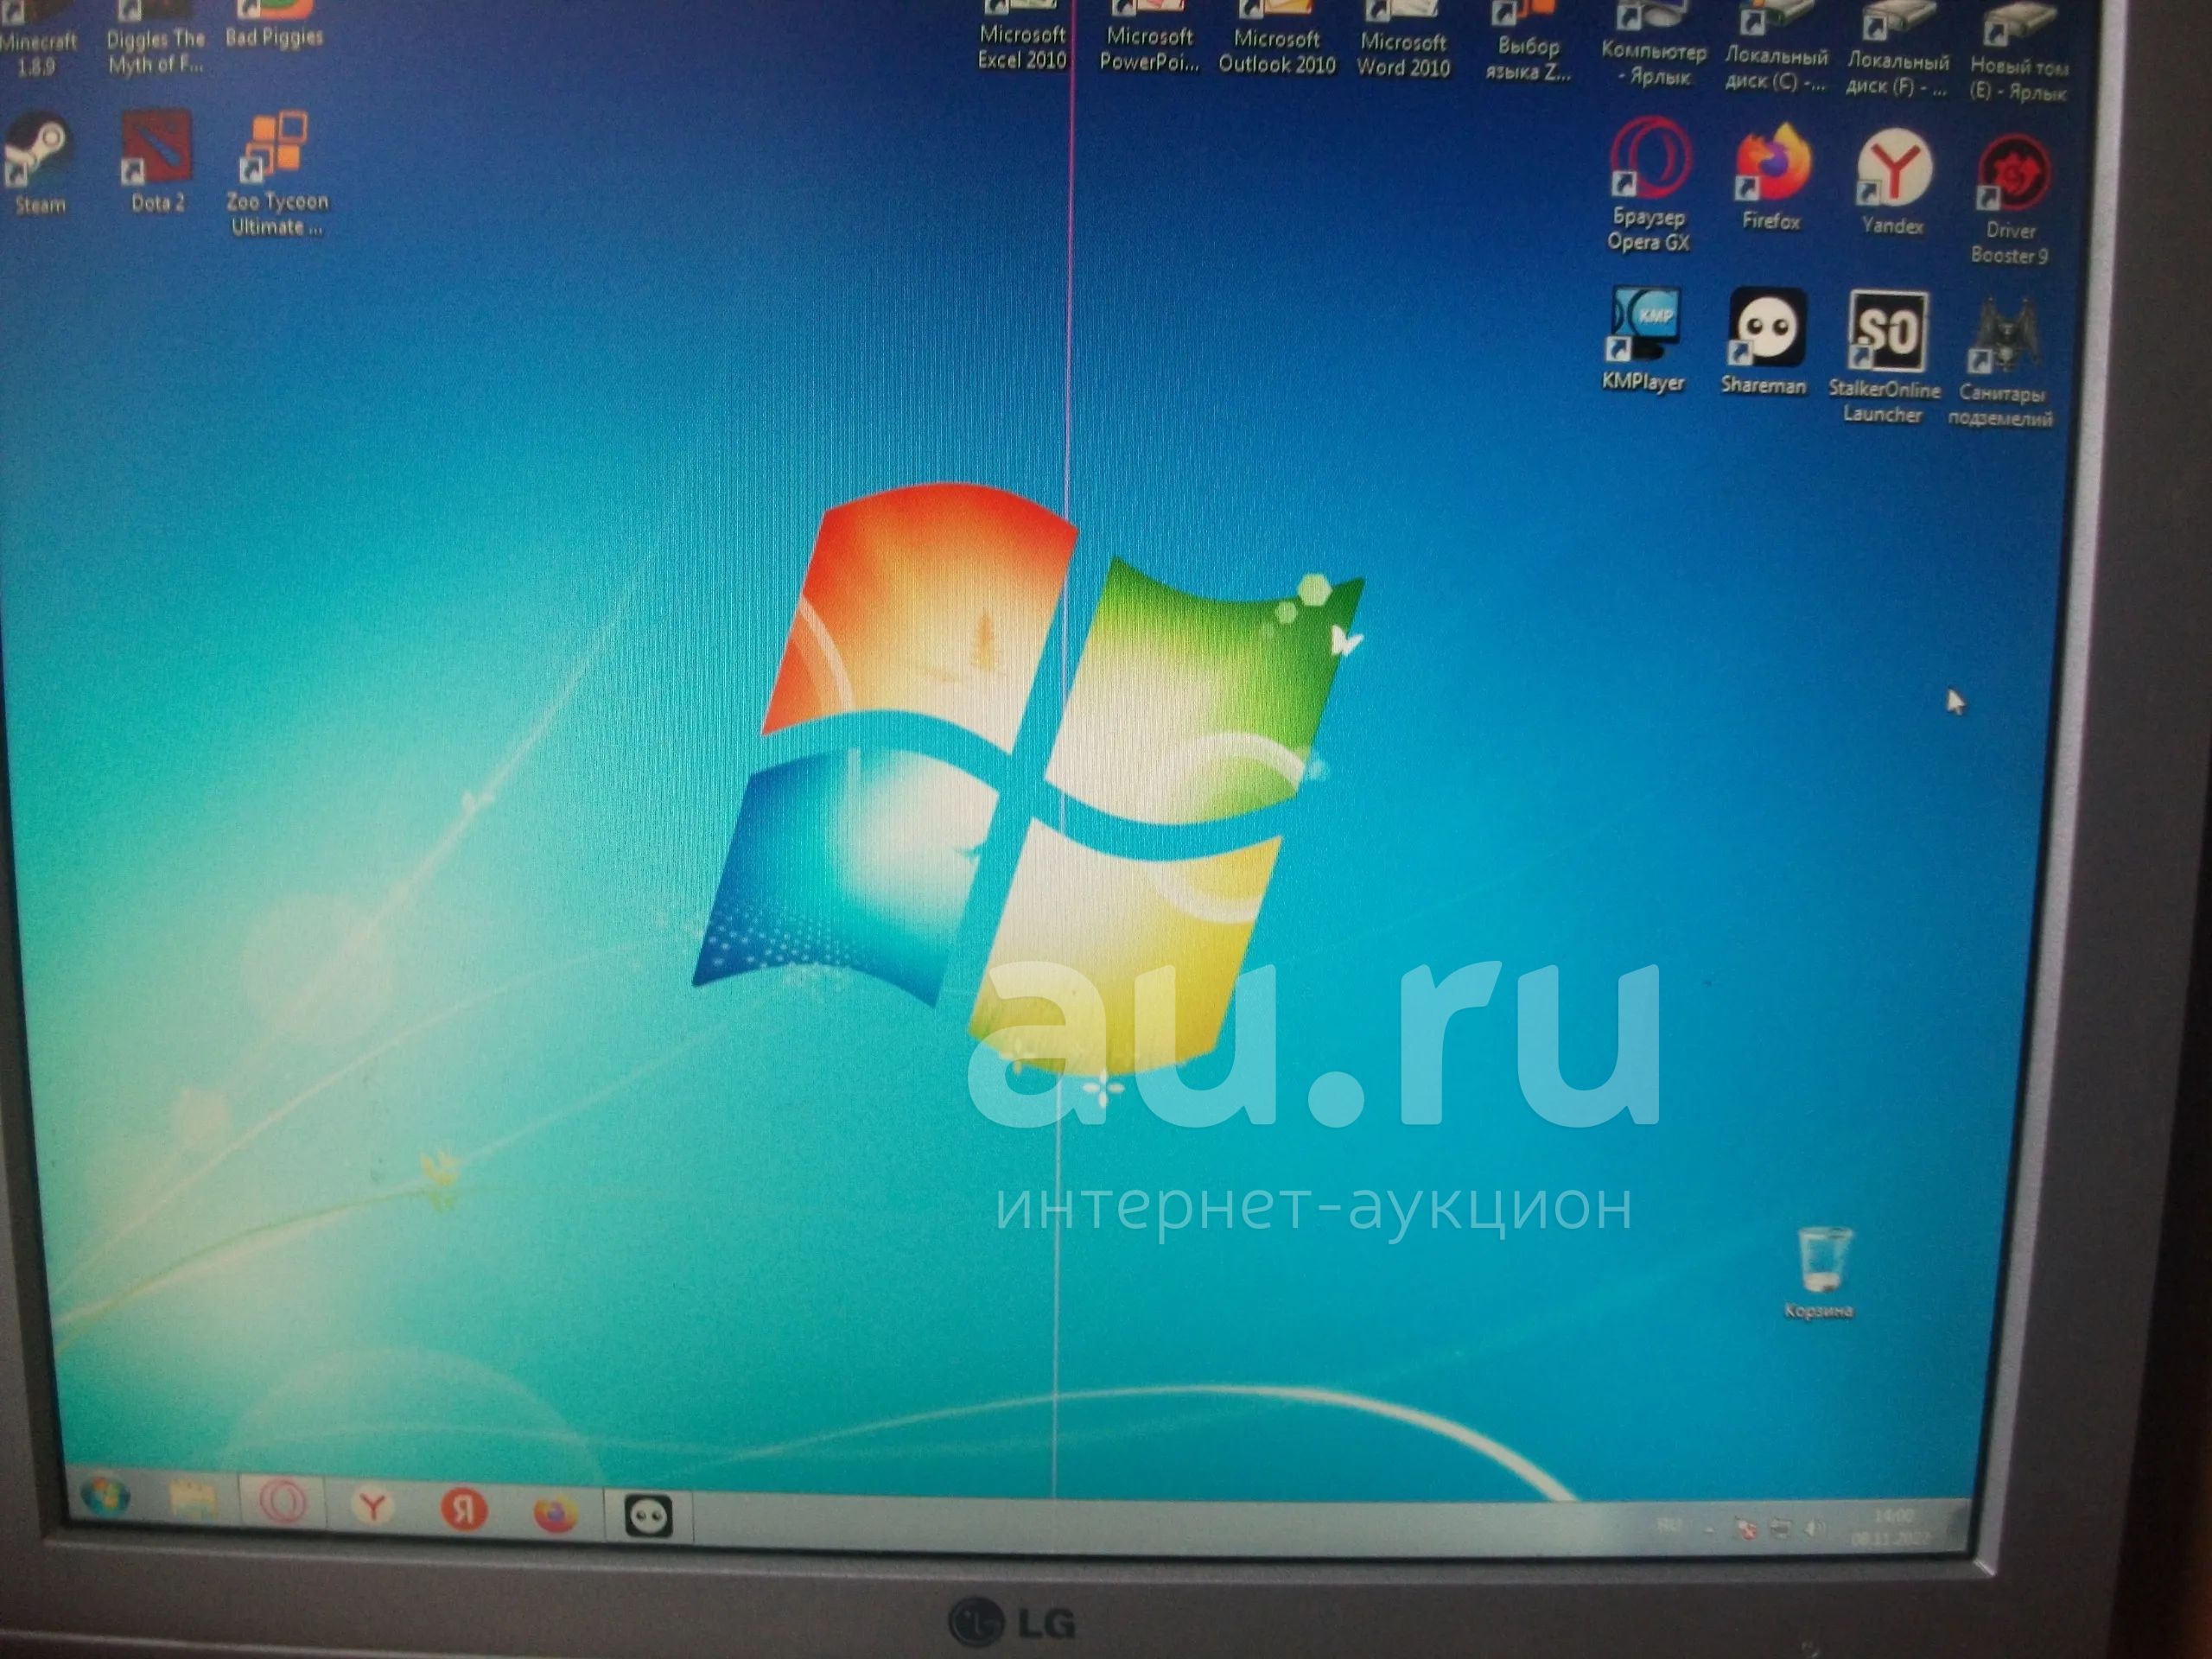Viewport: 2212px width, 1659px height.
Task: Select the Корзина recycle bin icon
Action: [1820, 1273]
